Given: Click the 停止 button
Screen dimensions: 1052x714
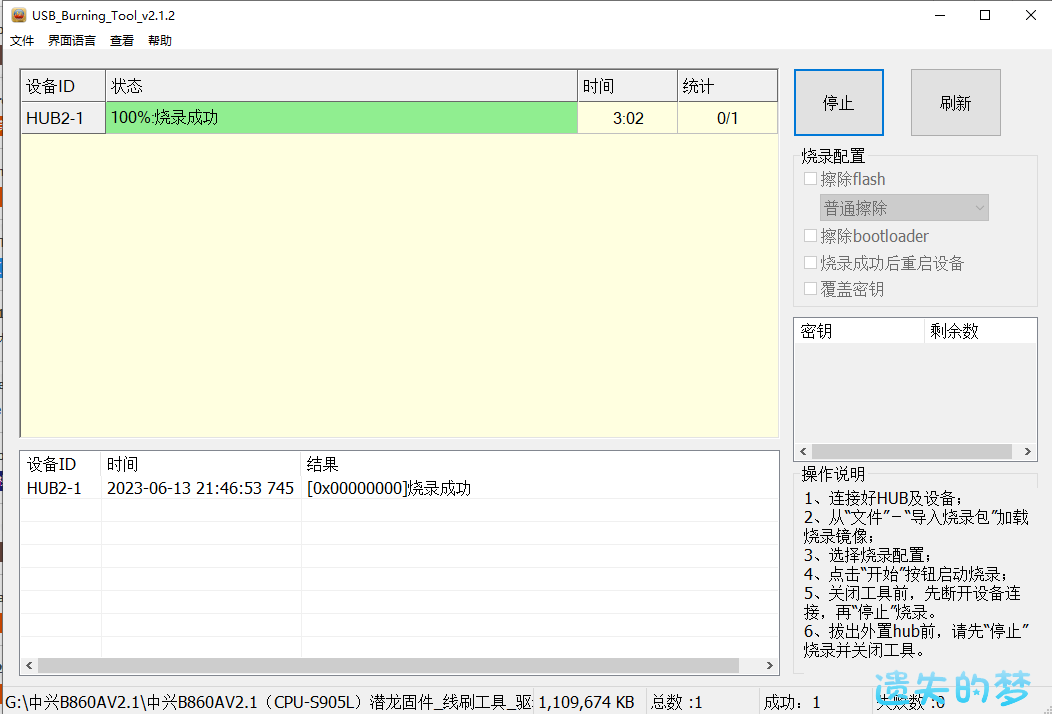Looking at the screenshot, I should [838, 103].
